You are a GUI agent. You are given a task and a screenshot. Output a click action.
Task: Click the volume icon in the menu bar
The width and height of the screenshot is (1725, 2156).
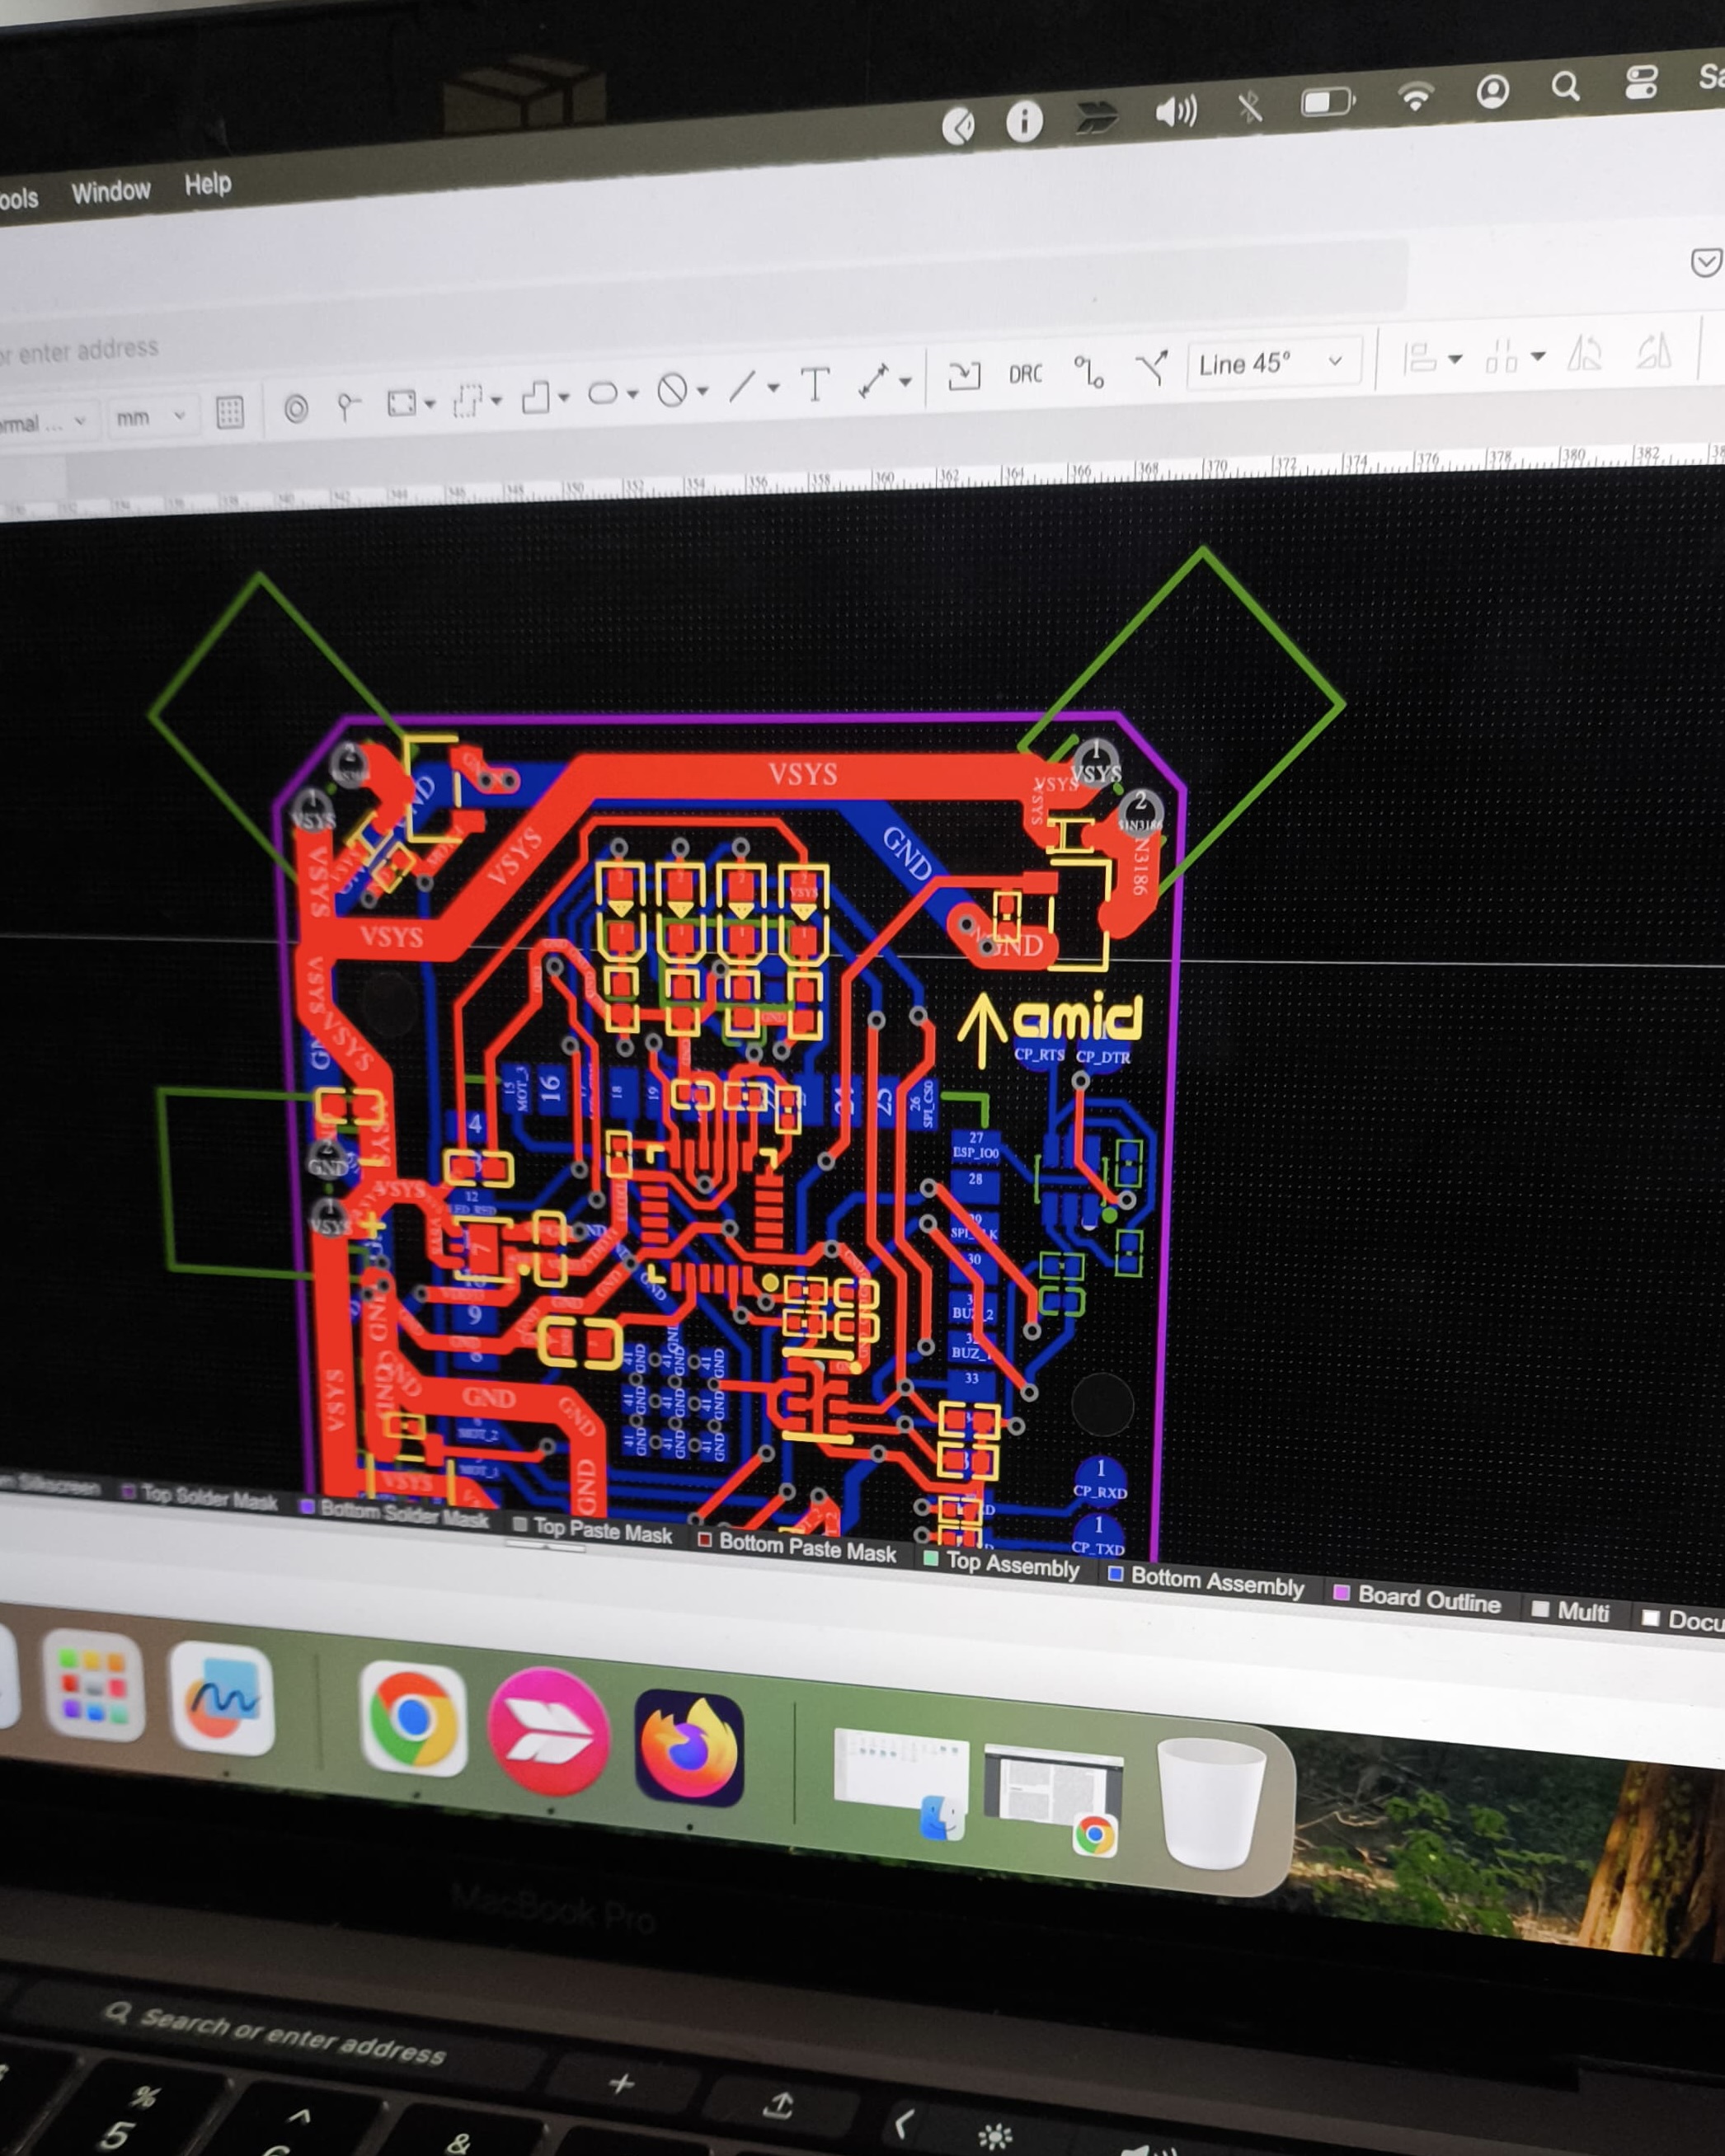(1176, 111)
